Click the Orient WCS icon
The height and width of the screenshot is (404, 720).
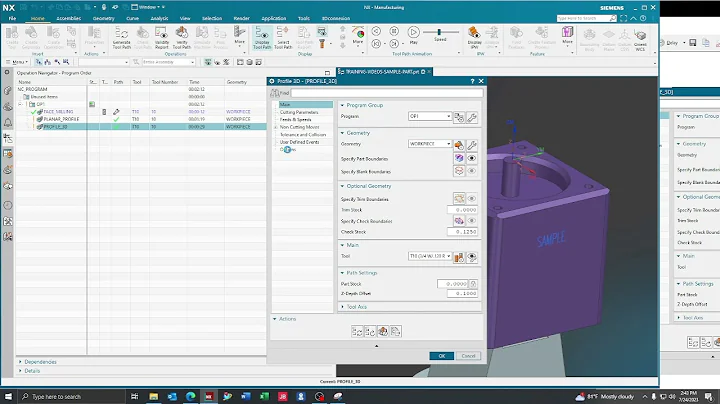pyautogui.click(x=640, y=38)
